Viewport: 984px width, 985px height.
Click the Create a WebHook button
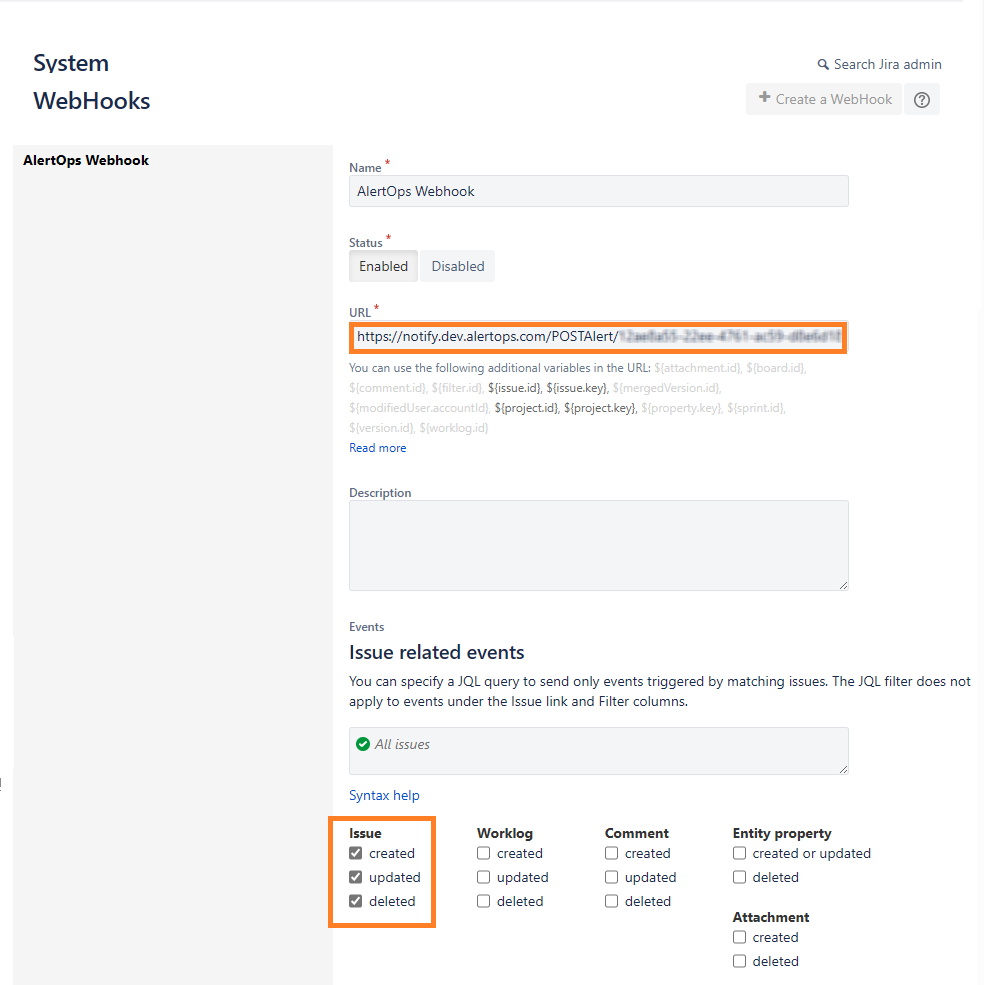(x=824, y=99)
